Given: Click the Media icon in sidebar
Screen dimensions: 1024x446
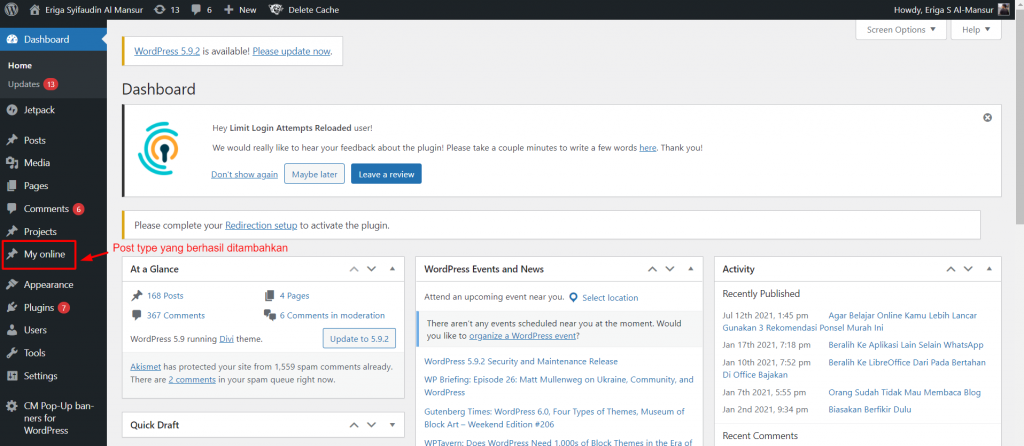Looking at the screenshot, I should [12, 163].
